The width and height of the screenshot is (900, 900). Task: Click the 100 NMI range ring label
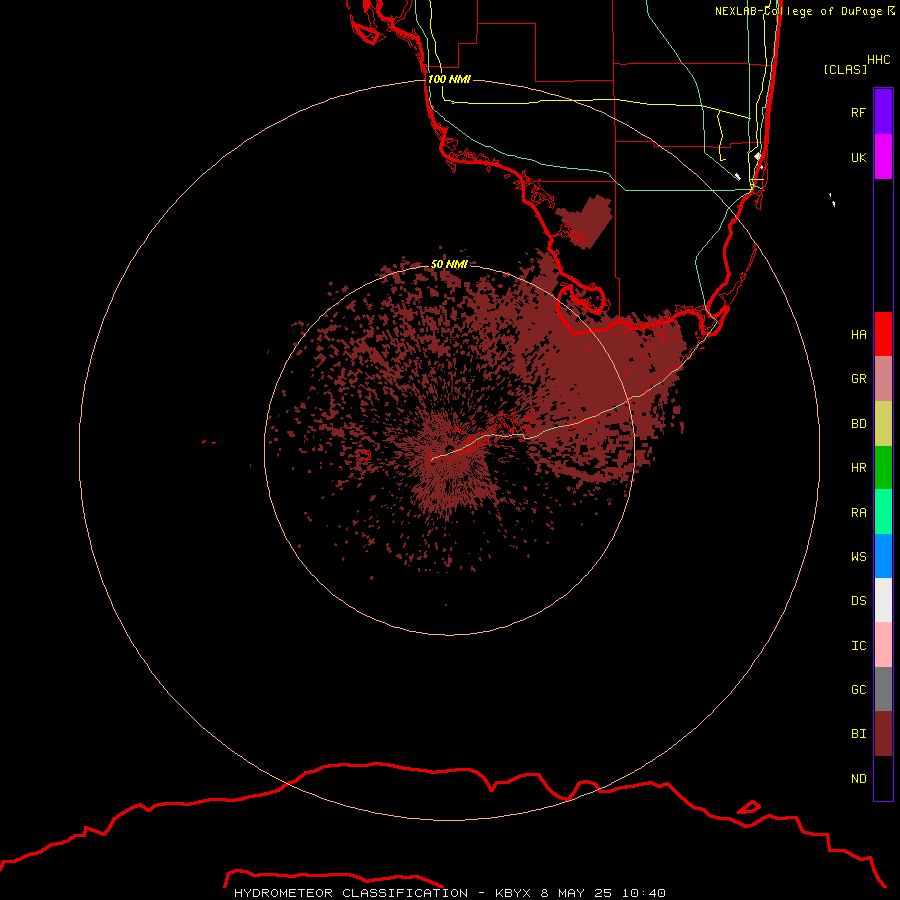[449, 79]
